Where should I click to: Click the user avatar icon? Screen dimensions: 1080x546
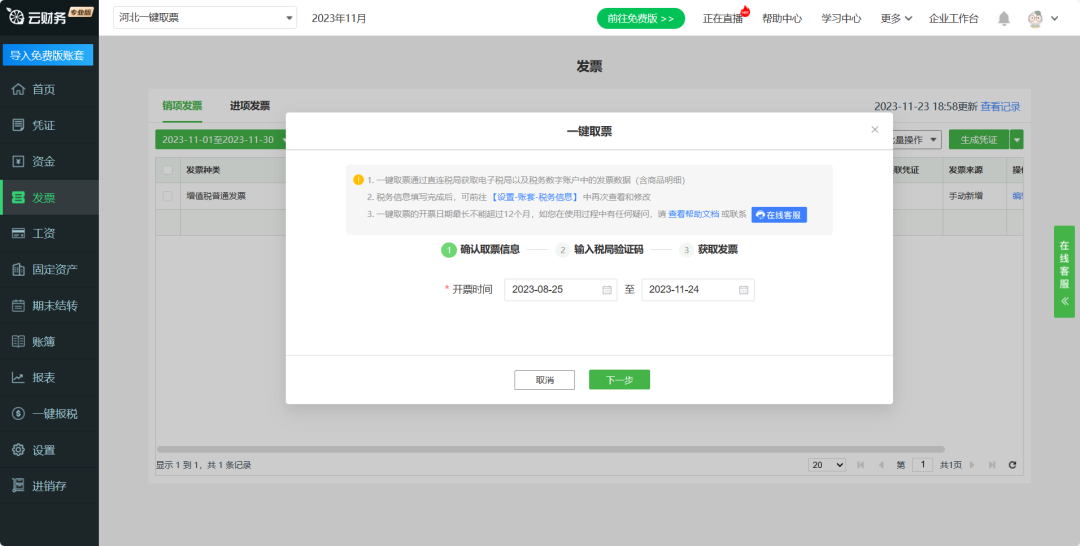click(1035, 19)
